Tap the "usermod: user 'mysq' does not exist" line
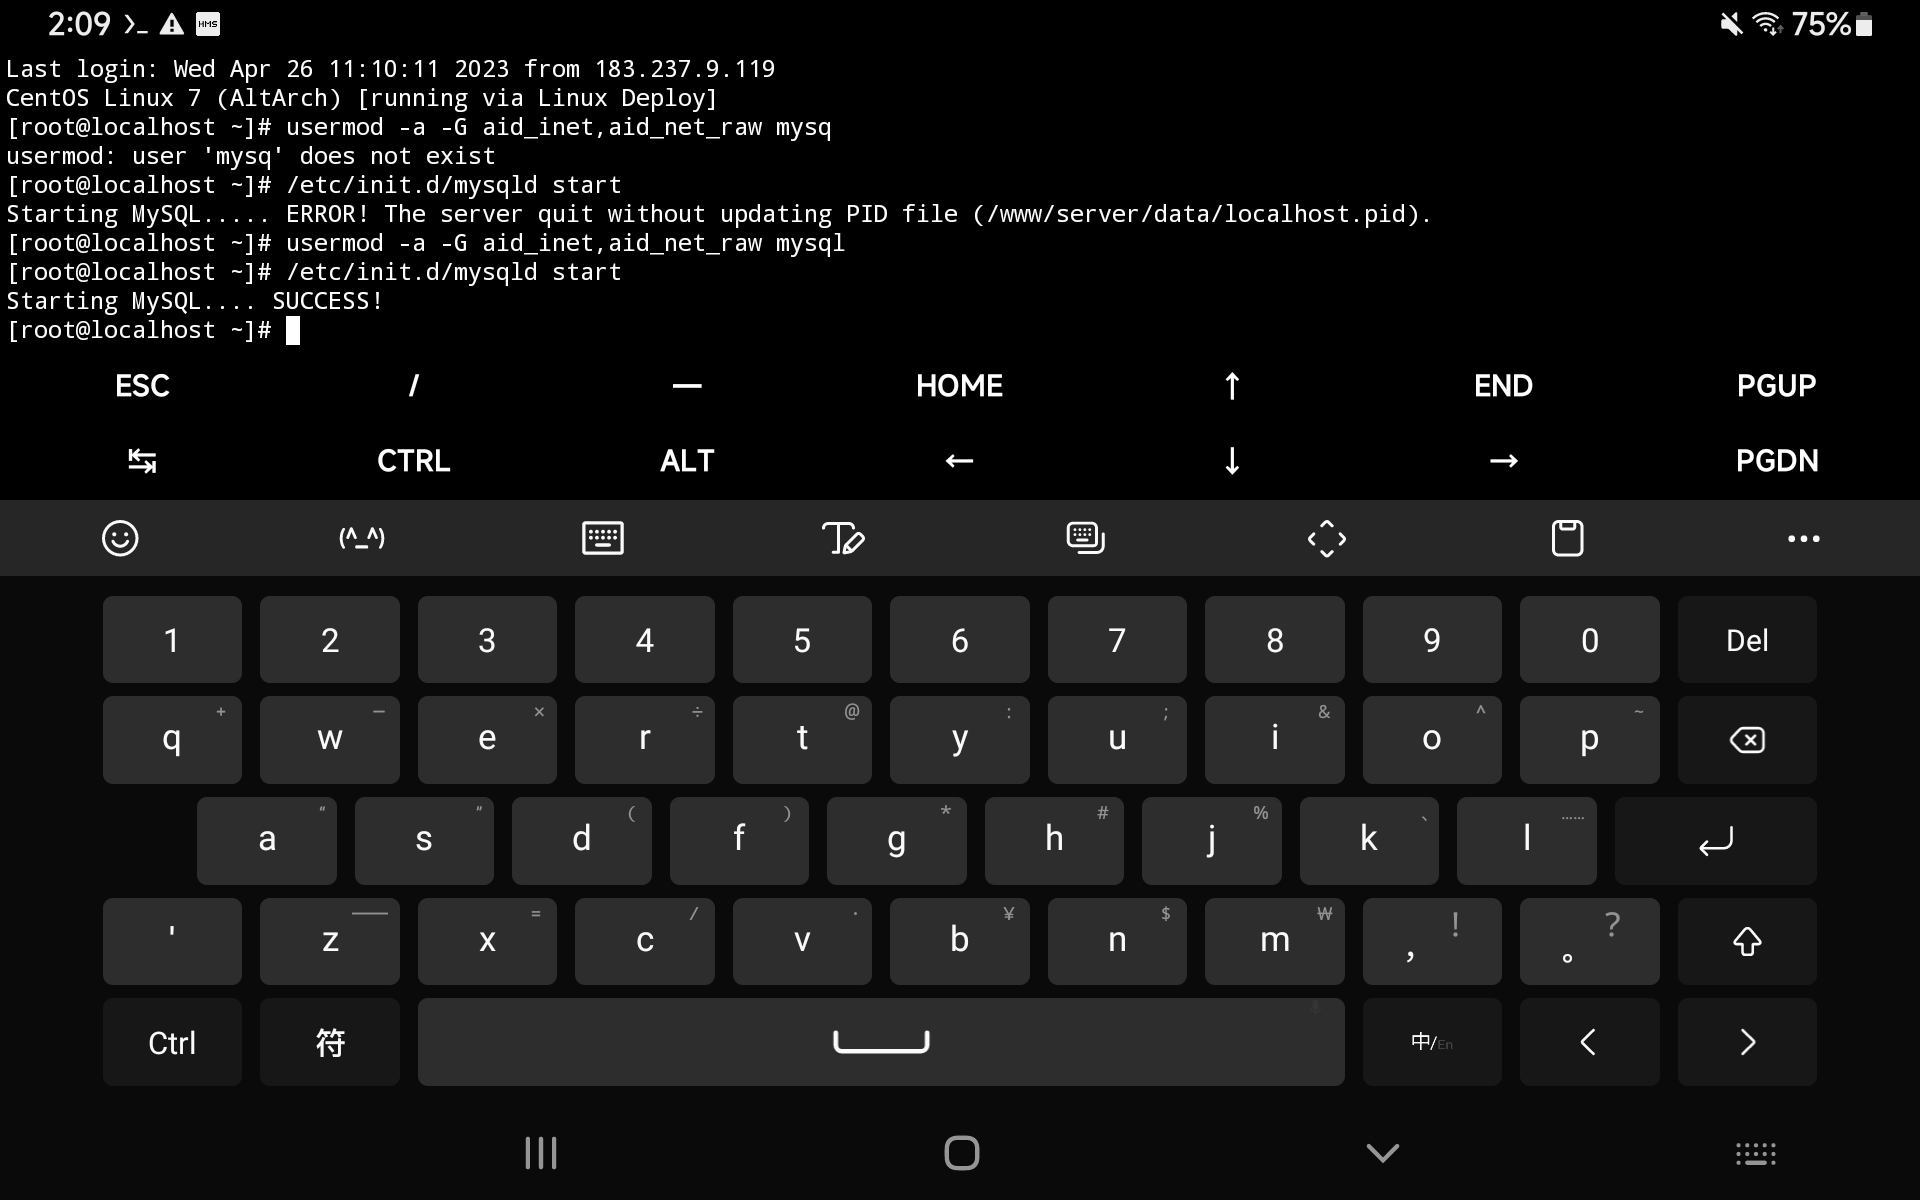Image resolution: width=1920 pixels, height=1200 pixels. 251,157
